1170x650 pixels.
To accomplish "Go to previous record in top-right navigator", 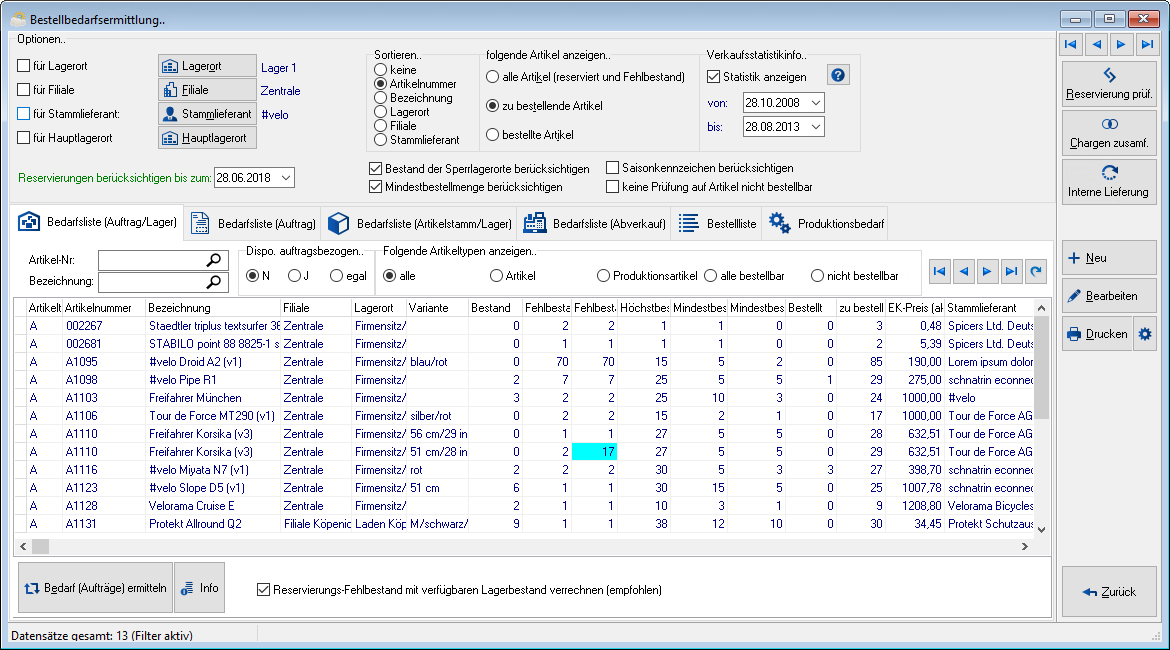I will [x=1096, y=44].
